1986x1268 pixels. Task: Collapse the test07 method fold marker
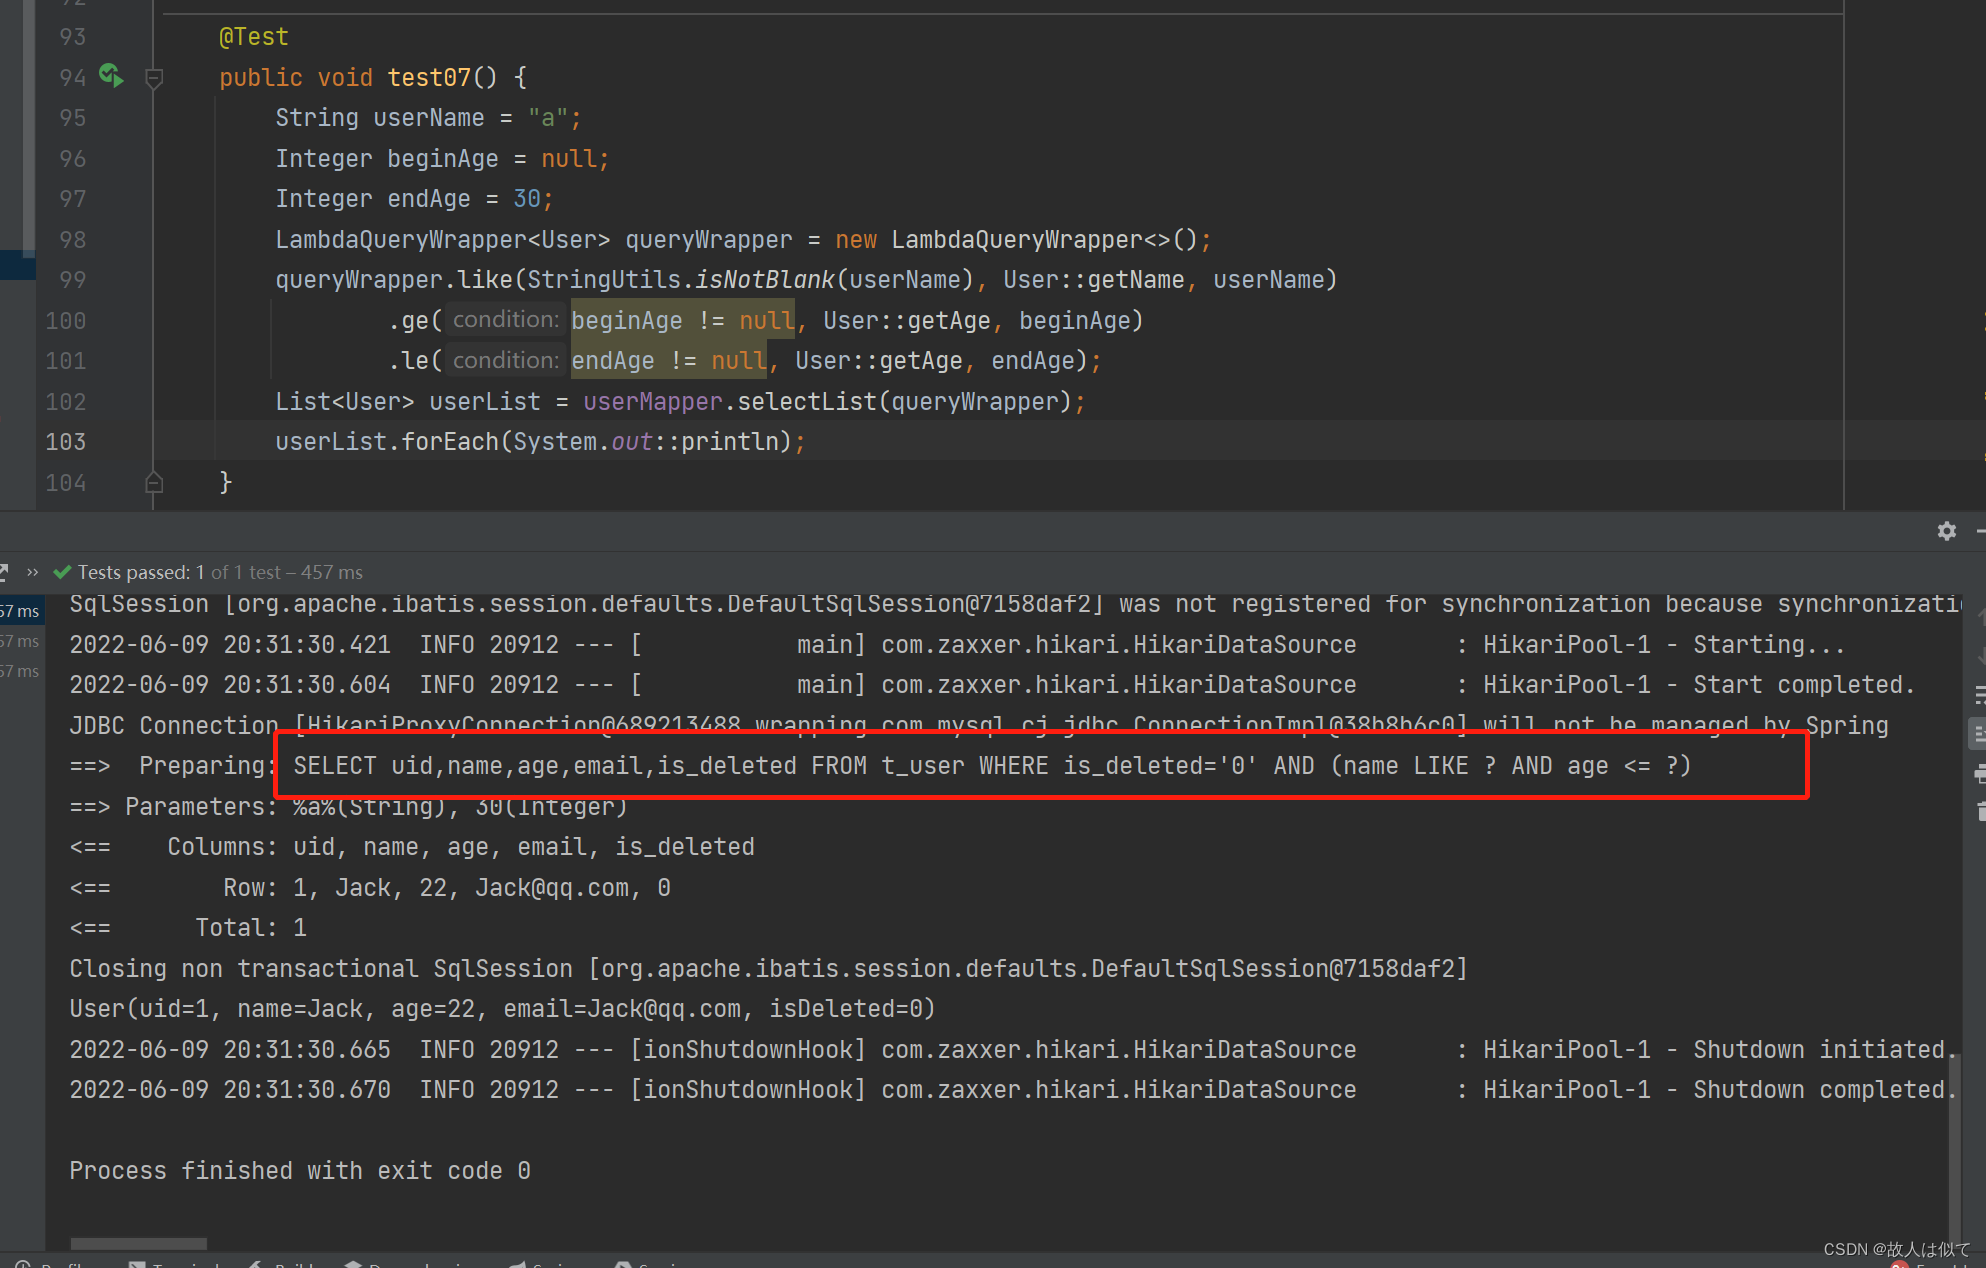[154, 78]
